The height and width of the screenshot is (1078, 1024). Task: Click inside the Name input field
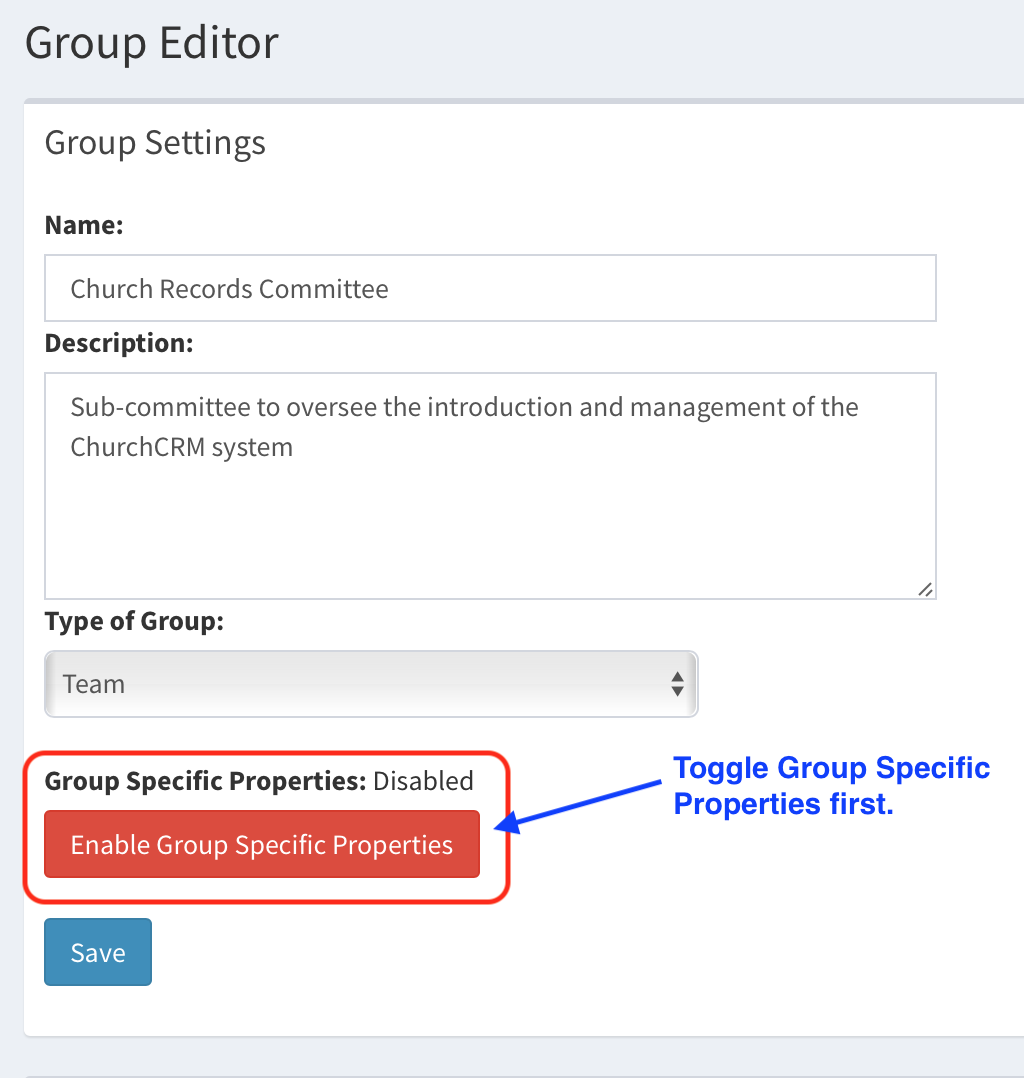click(490, 288)
